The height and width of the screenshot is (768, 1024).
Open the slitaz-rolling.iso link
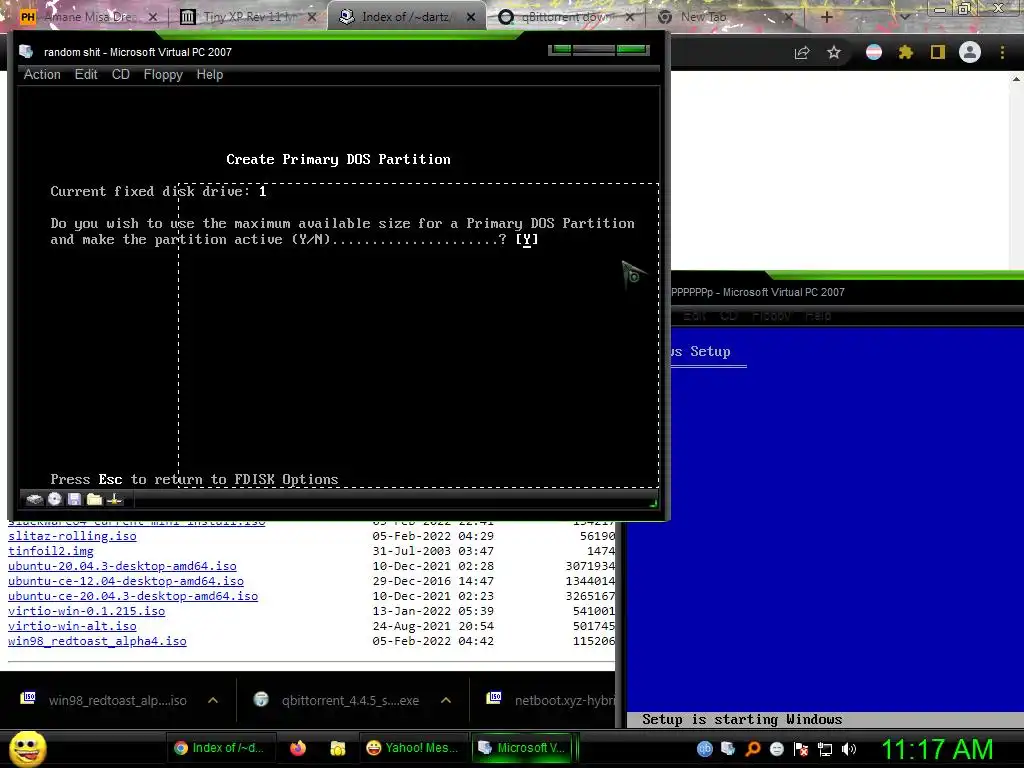[x=72, y=536]
